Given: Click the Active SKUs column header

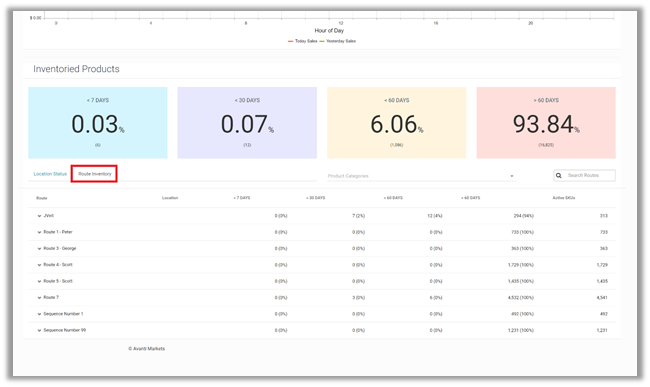Looking at the screenshot, I should pos(564,198).
